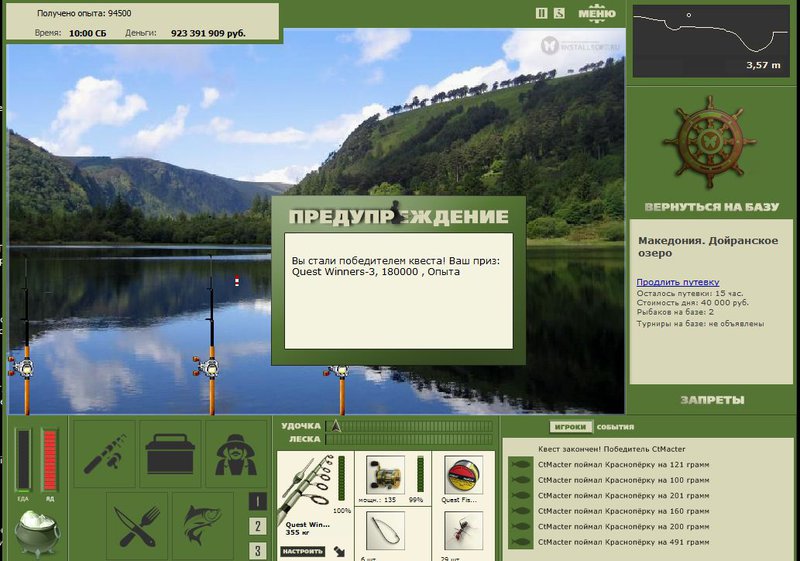800x561 pixels.
Task: Click the УДОЧКА tension indicator bar
Action: 410,426
